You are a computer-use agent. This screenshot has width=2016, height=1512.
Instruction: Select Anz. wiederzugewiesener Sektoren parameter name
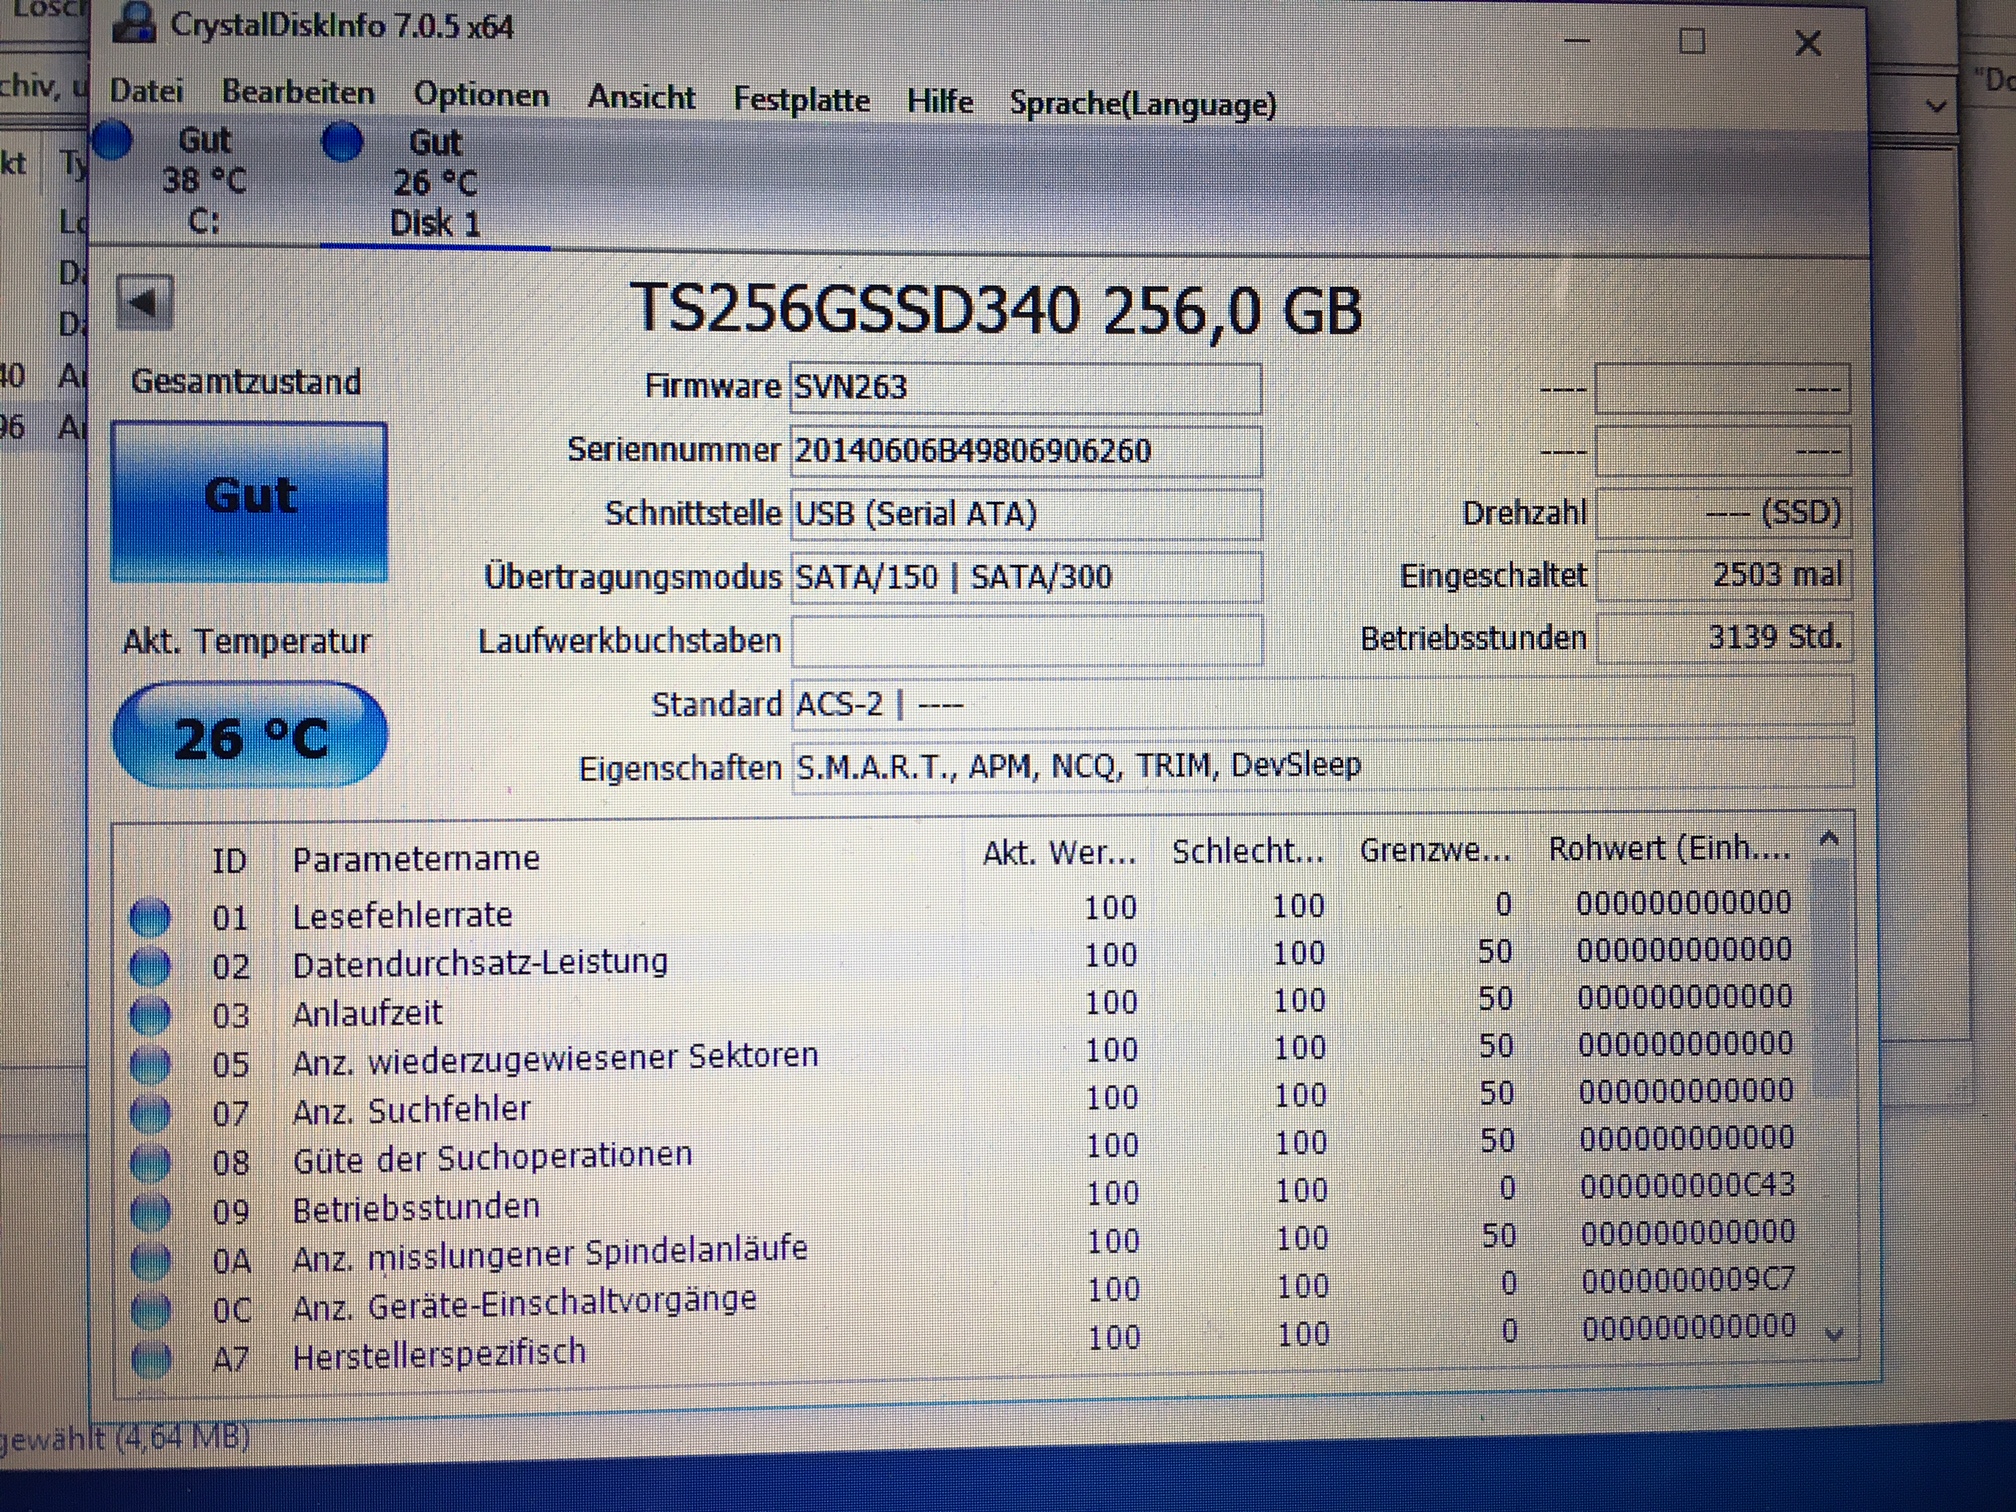[555, 1057]
